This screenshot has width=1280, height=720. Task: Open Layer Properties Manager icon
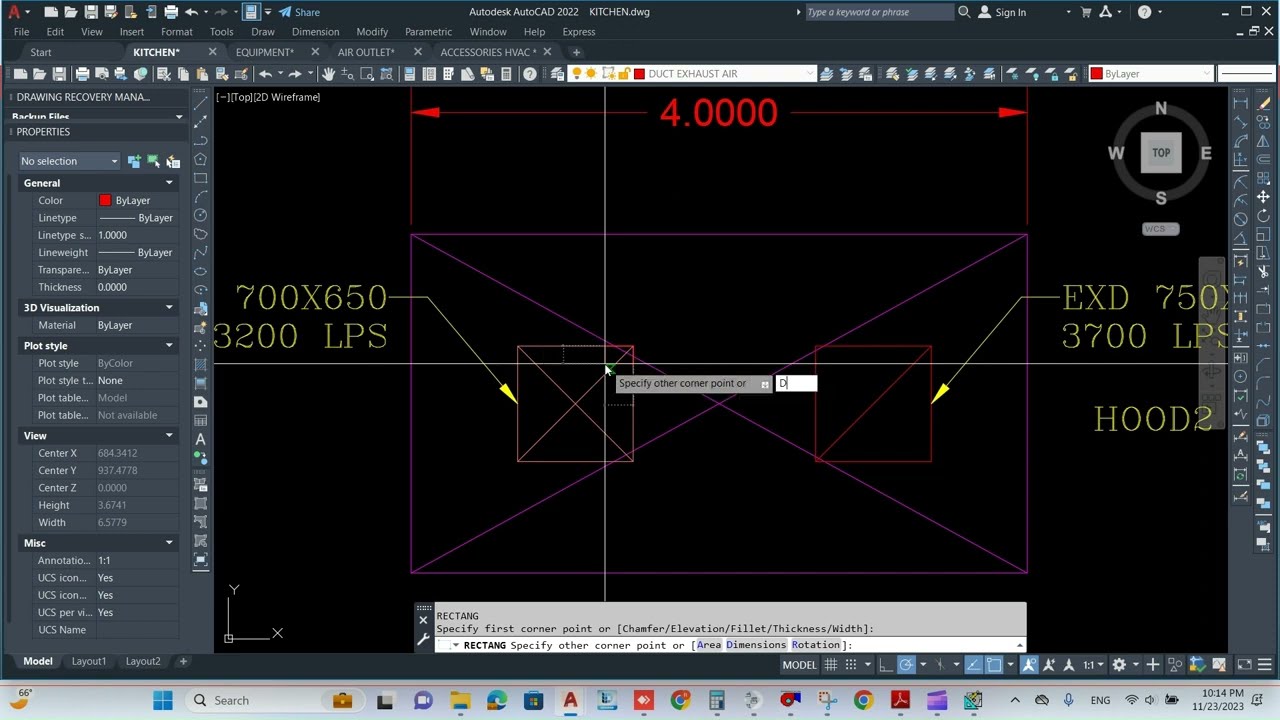[x=559, y=74]
